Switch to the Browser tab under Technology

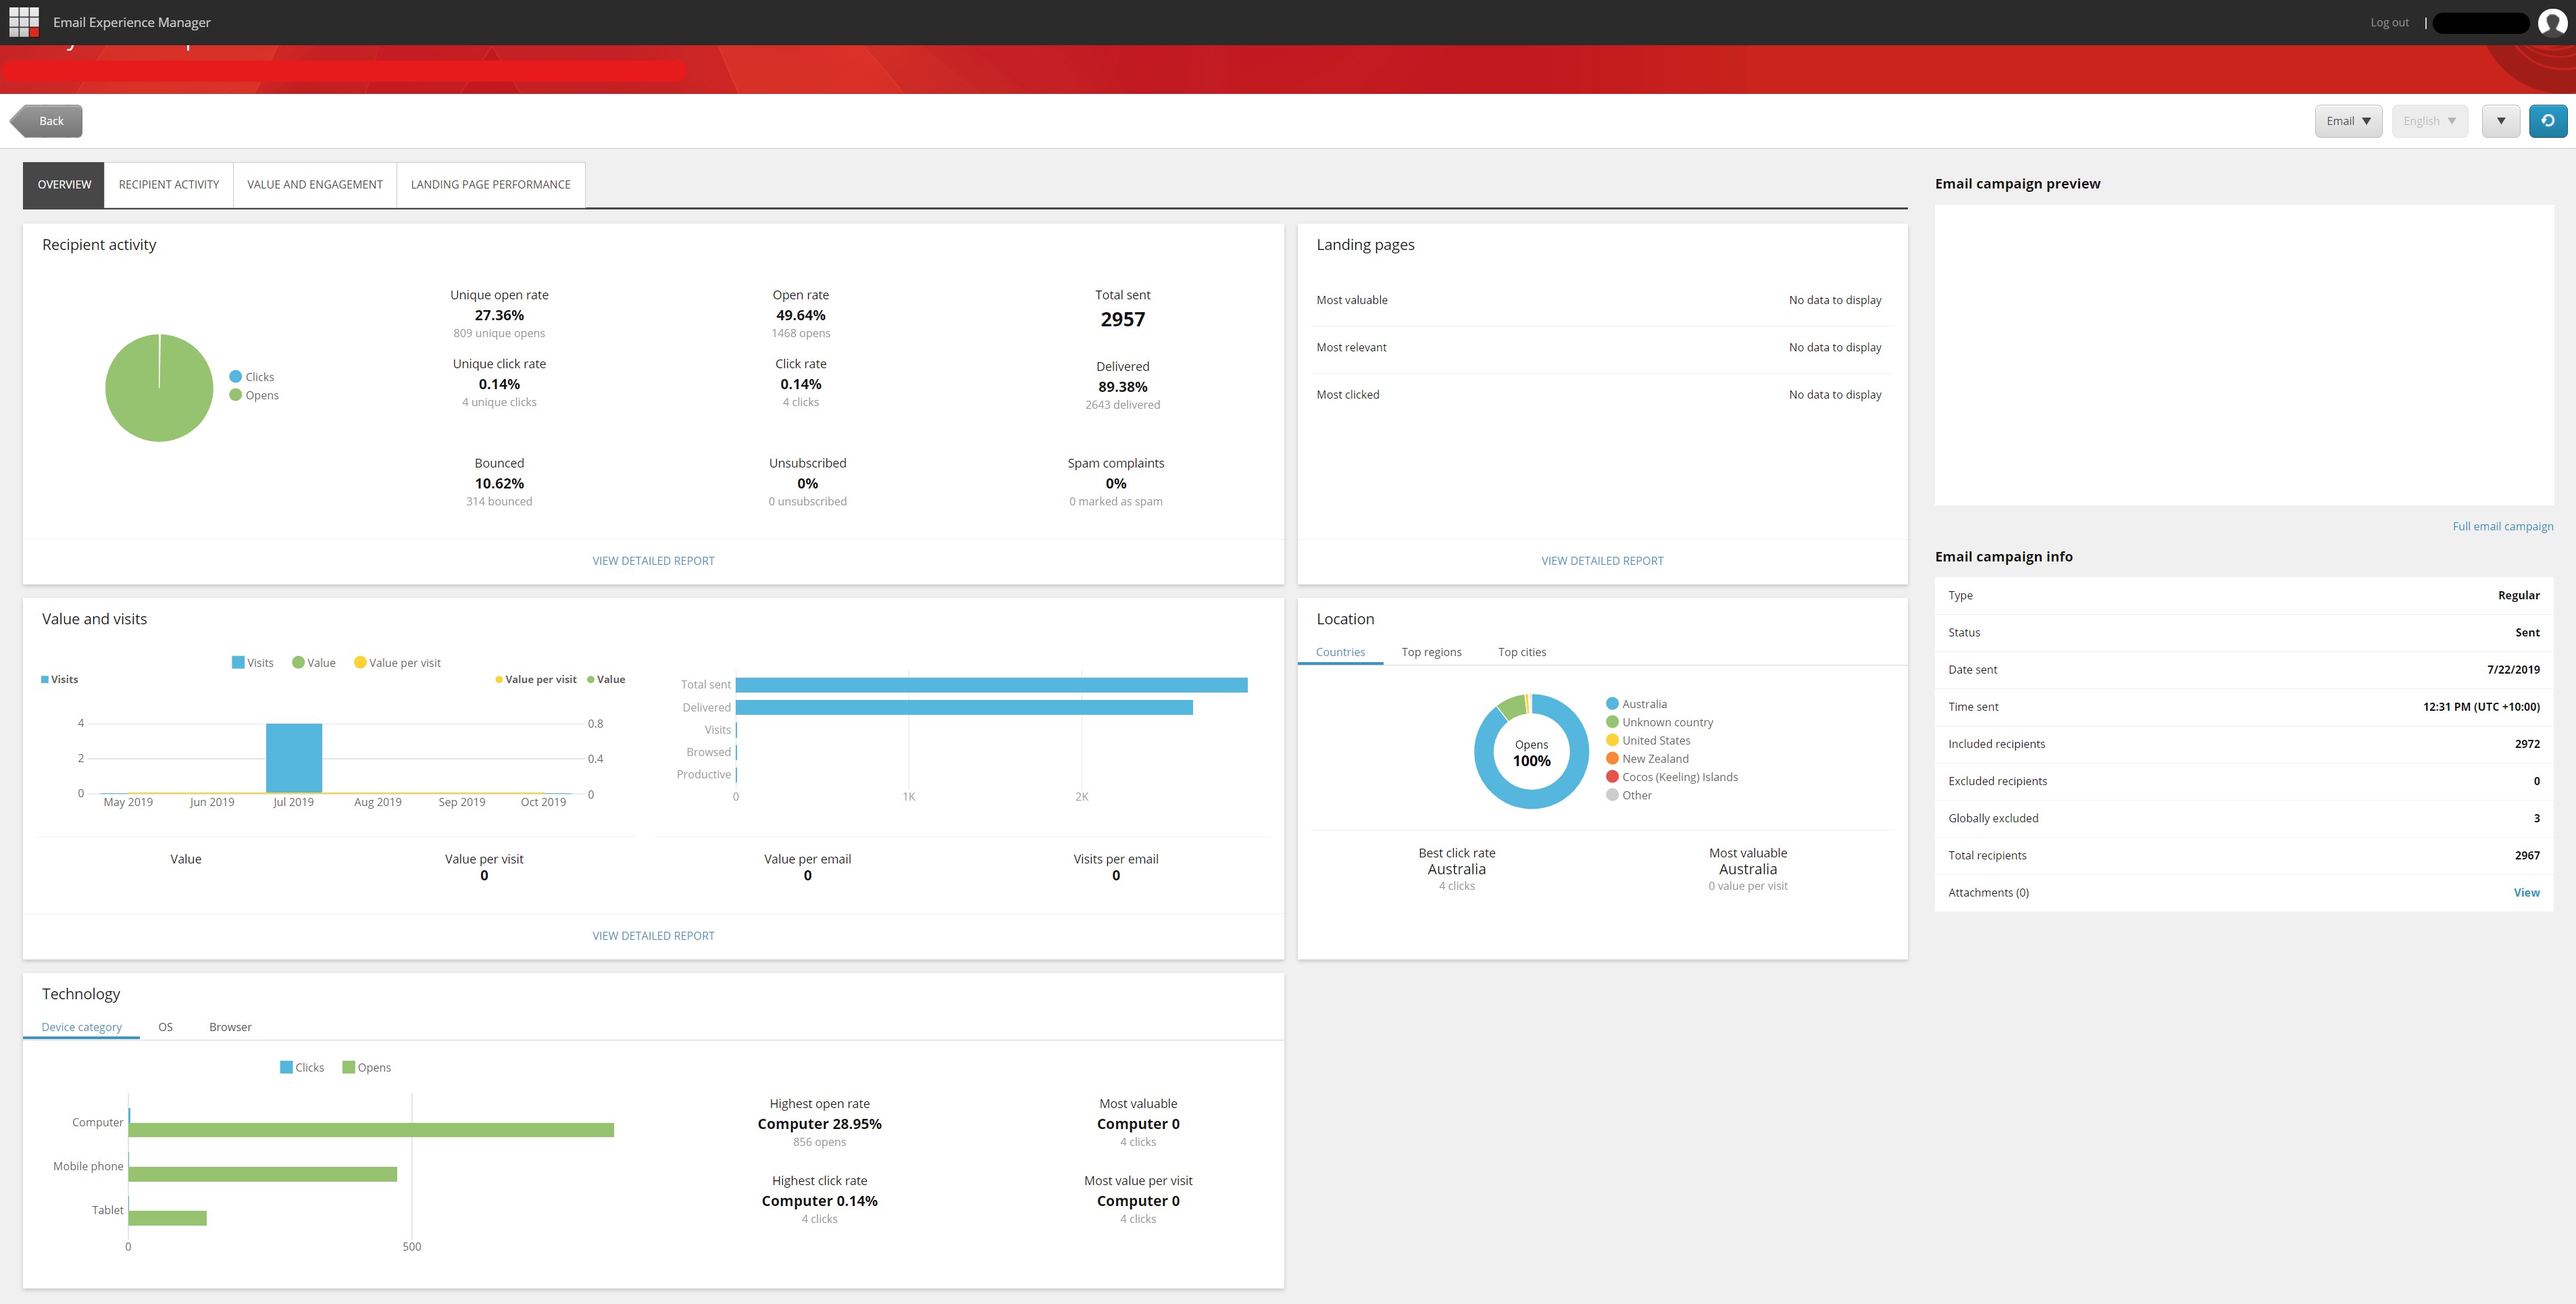(x=230, y=1026)
